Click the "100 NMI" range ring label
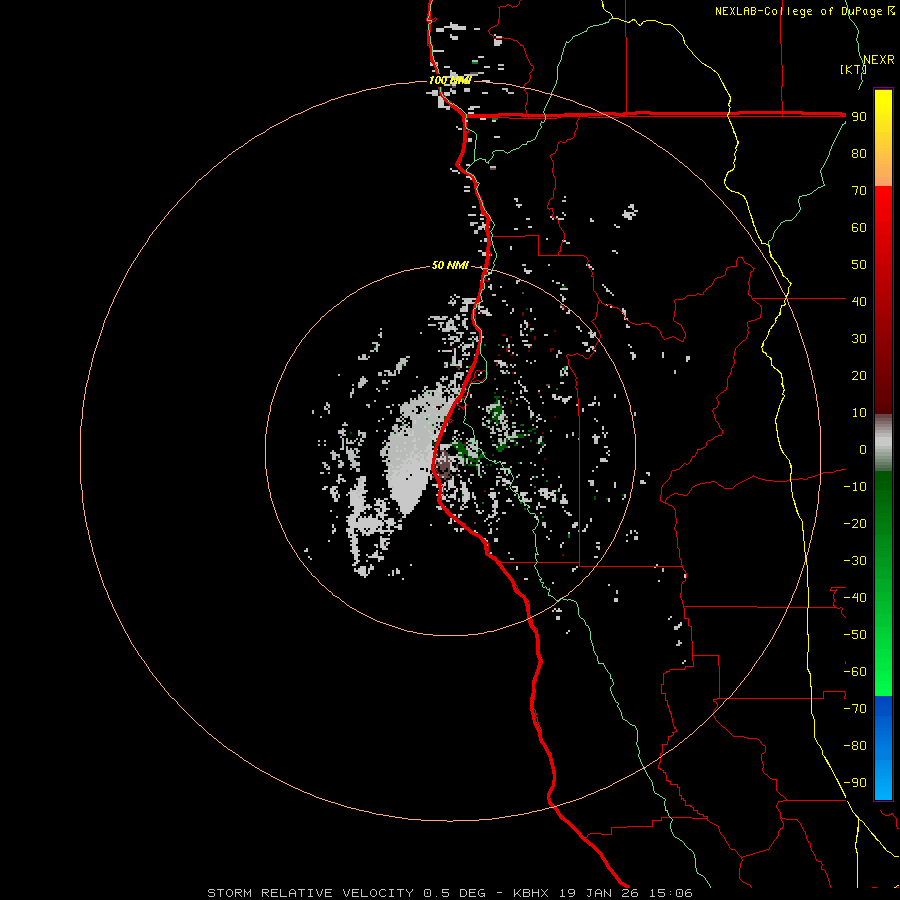 (x=450, y=80)
